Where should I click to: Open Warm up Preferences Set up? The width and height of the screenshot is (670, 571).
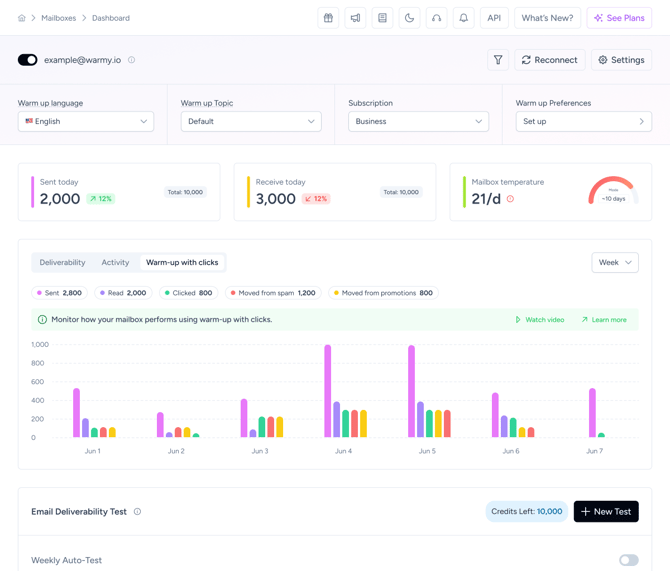click(583, 121)
